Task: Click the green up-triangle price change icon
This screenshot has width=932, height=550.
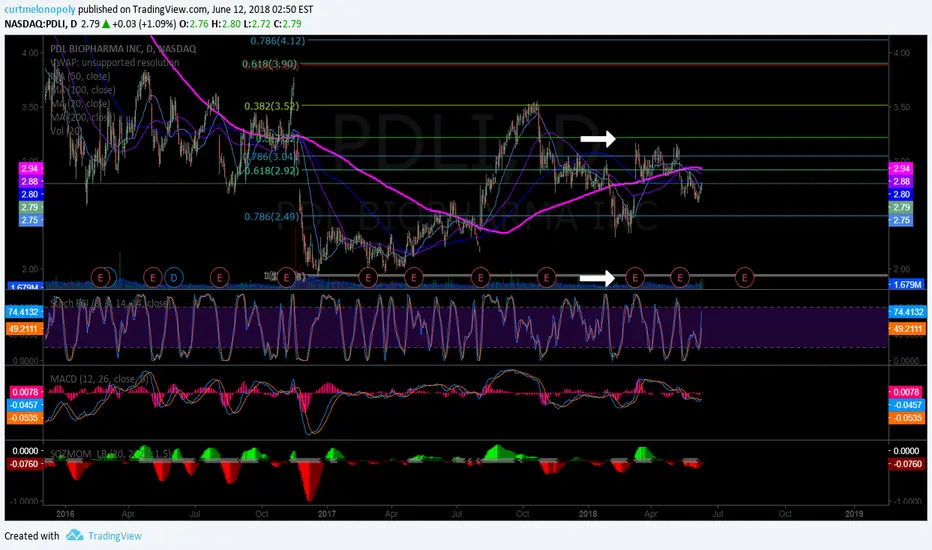Action: point(106,24)
